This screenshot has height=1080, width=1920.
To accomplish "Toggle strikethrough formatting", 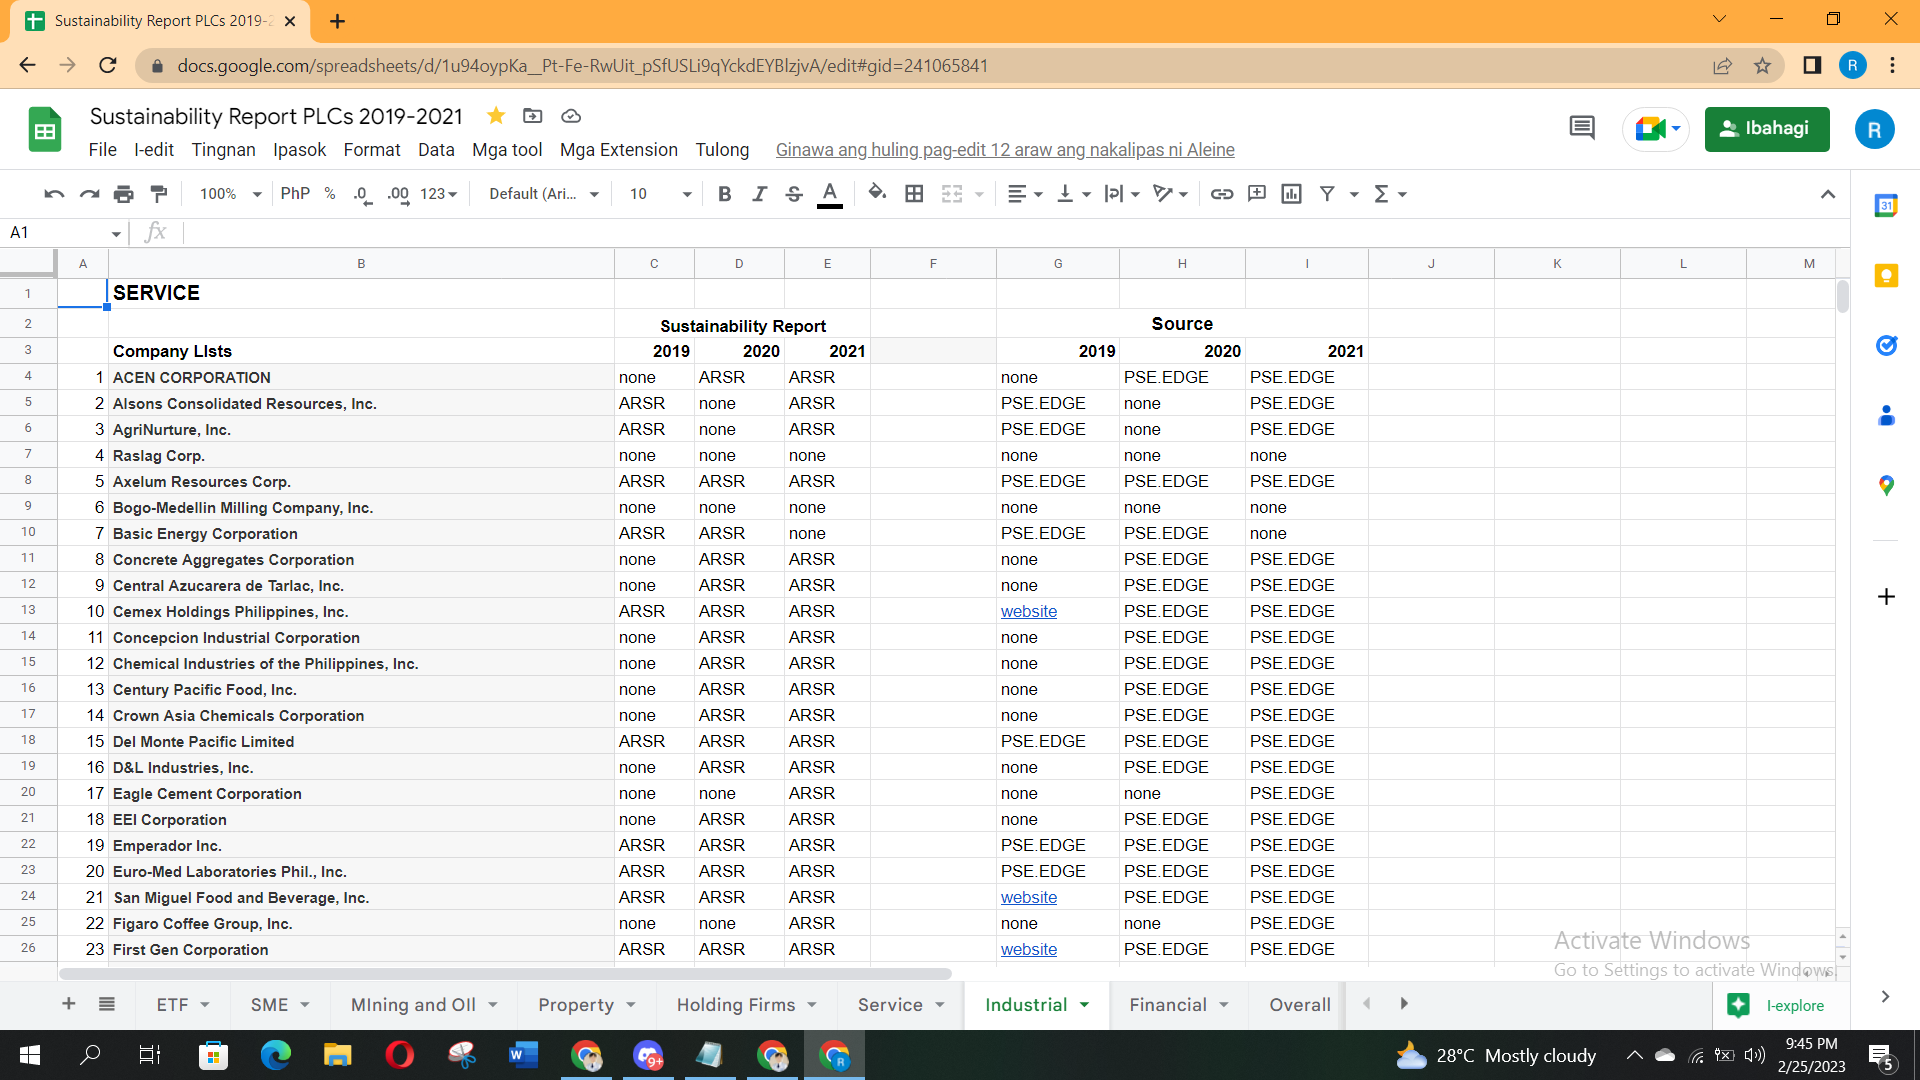I will (x=794, y=194).
